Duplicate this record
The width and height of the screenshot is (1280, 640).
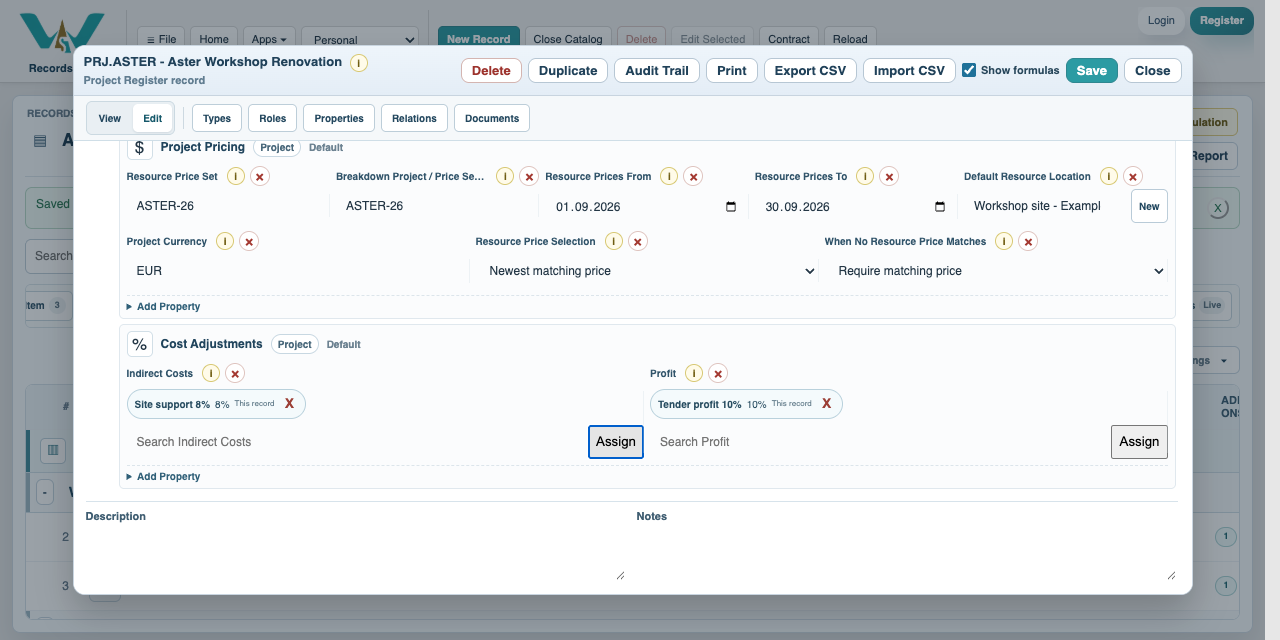568,71
